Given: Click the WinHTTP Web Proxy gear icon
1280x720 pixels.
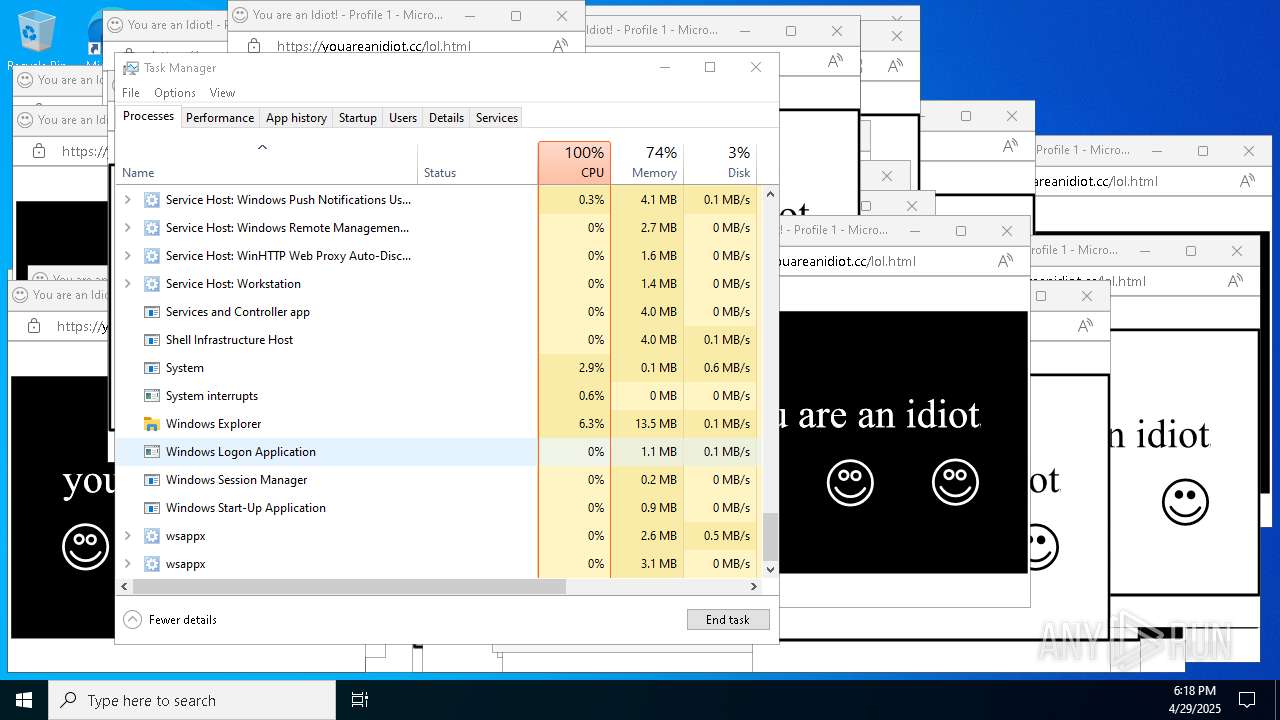Looking at the screenshot, I should (x=152, y=256).
